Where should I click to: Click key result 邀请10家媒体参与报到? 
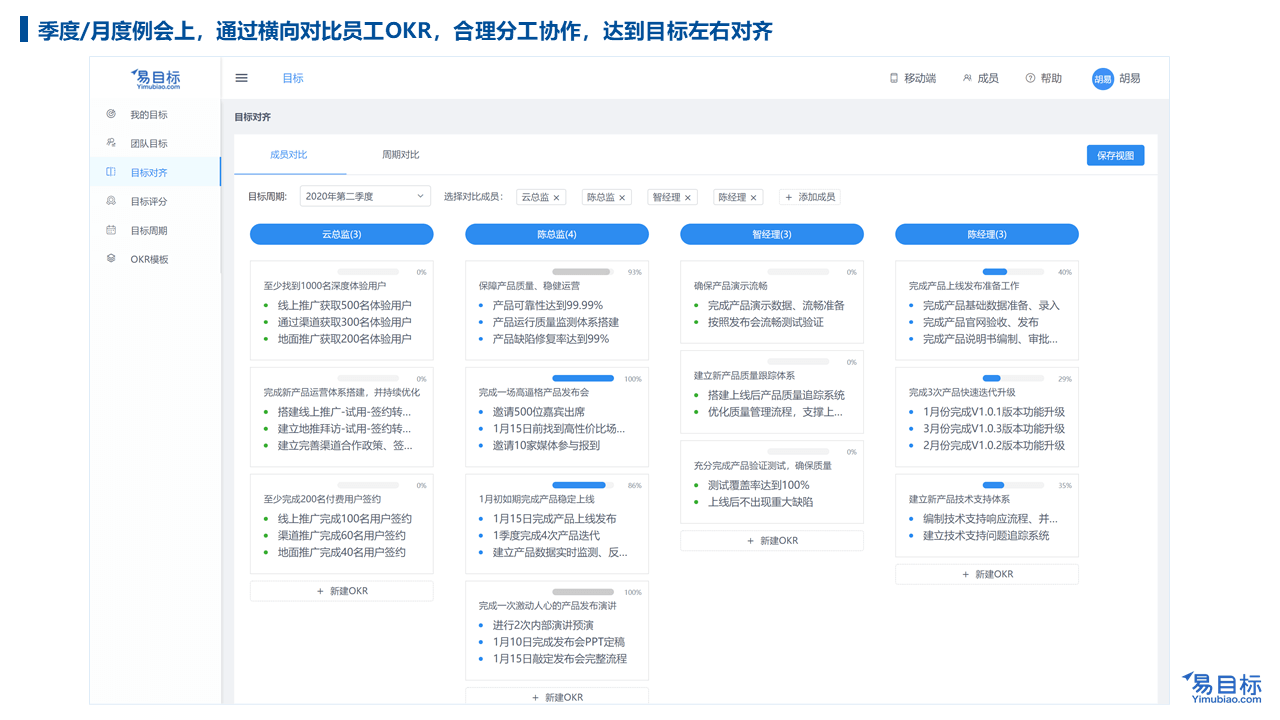(546, 446)
